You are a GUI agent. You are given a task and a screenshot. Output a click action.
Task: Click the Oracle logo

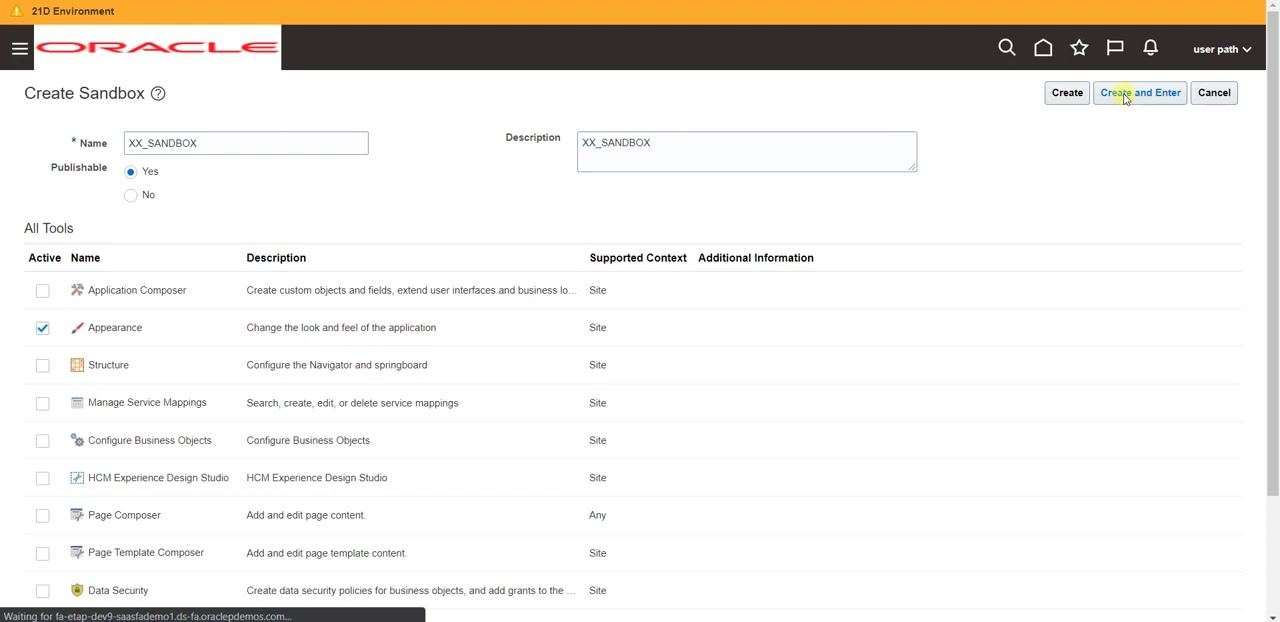pyautogui.click(x=157, y=47)
